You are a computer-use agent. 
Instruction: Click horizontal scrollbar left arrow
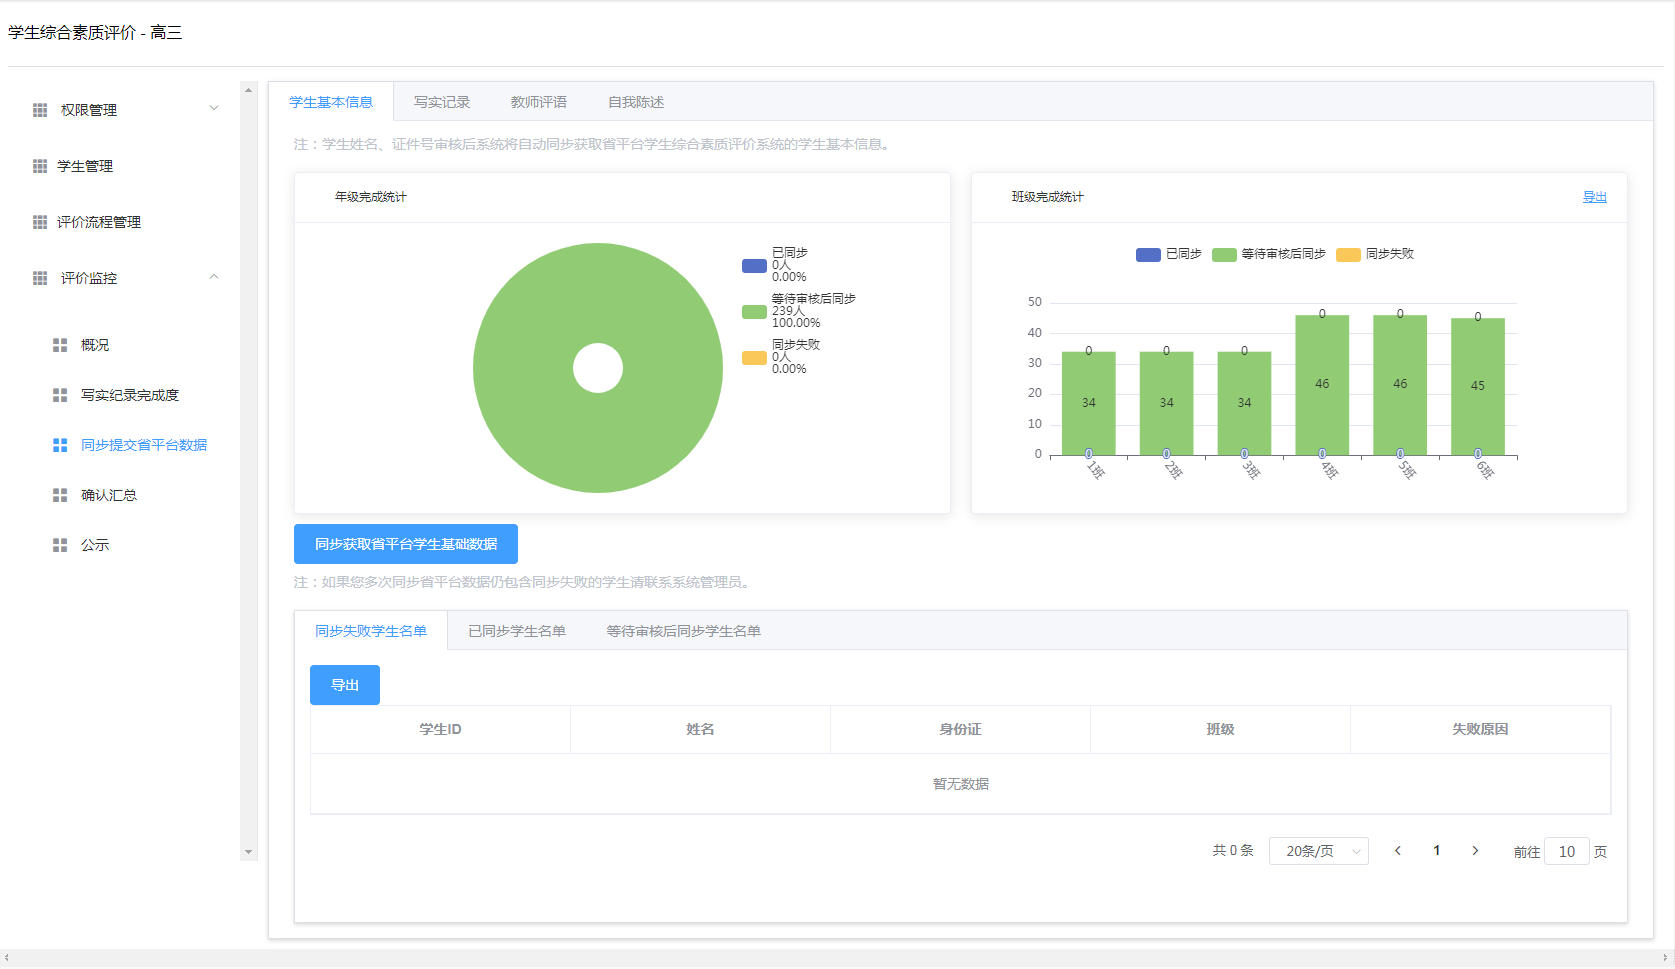click(7, 958)
